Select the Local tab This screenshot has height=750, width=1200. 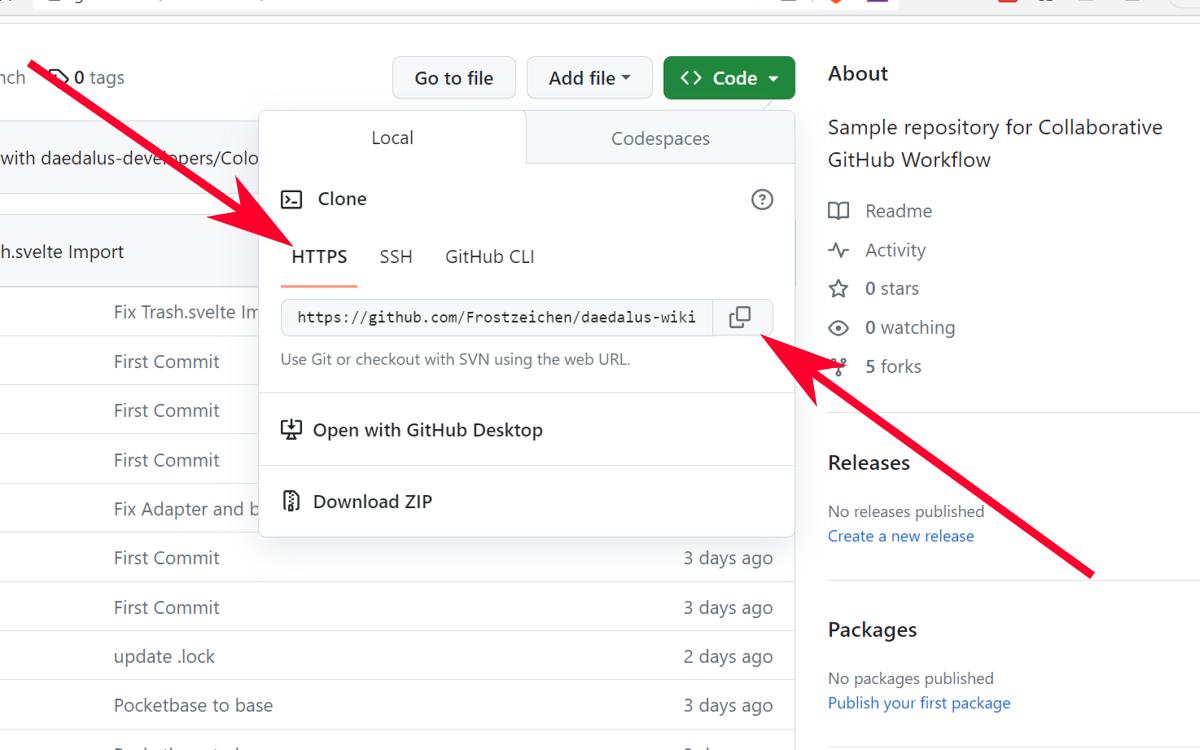(392, 138)
